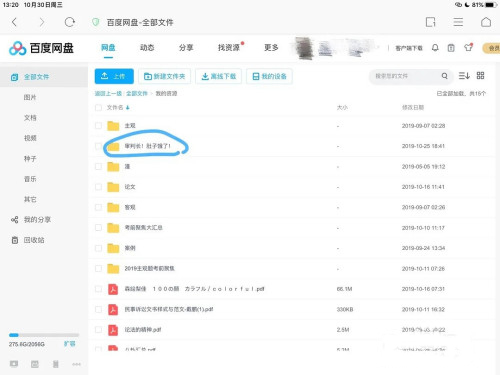
Task: Switch to the 网盘 tab
Action: tap(108, 48)
